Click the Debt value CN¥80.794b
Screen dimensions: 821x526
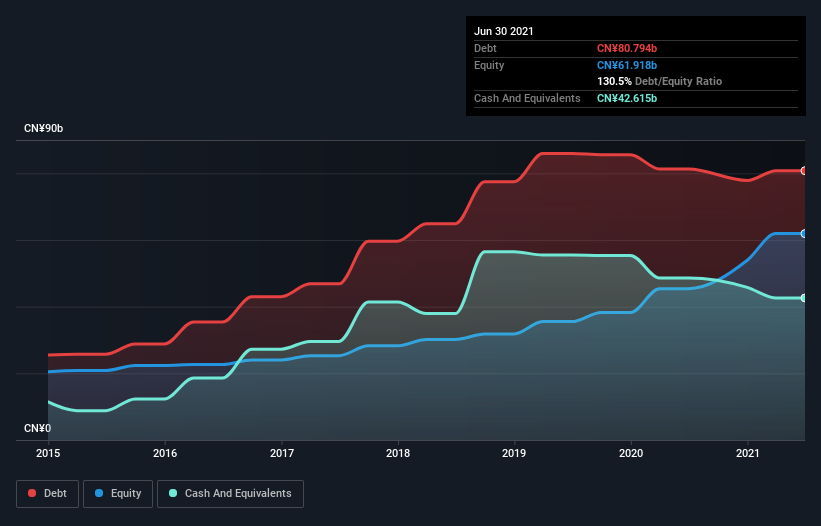tap(627, 48)
